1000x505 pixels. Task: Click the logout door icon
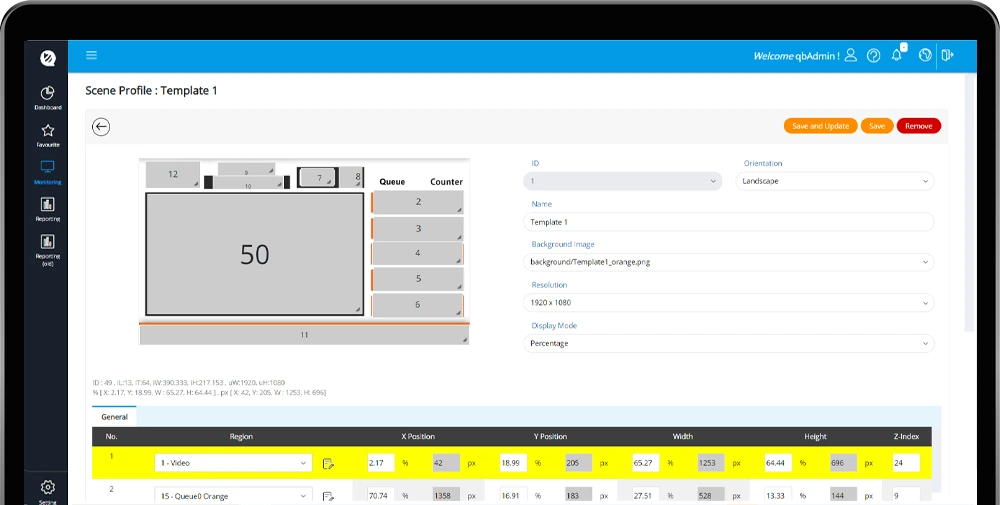(948, 55)
